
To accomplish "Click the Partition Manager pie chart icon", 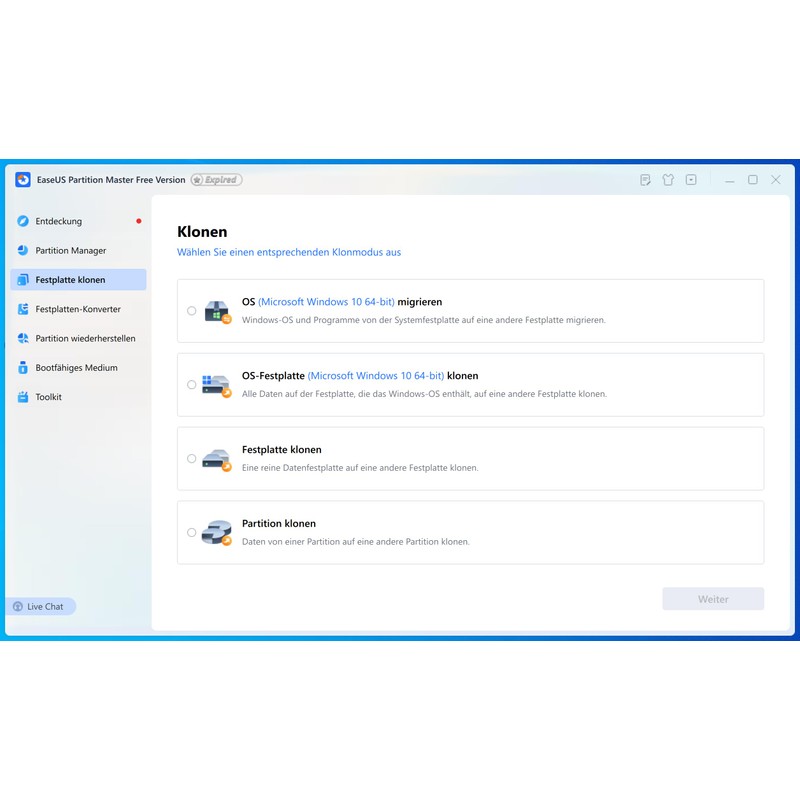I will click(x=23, y=251).
